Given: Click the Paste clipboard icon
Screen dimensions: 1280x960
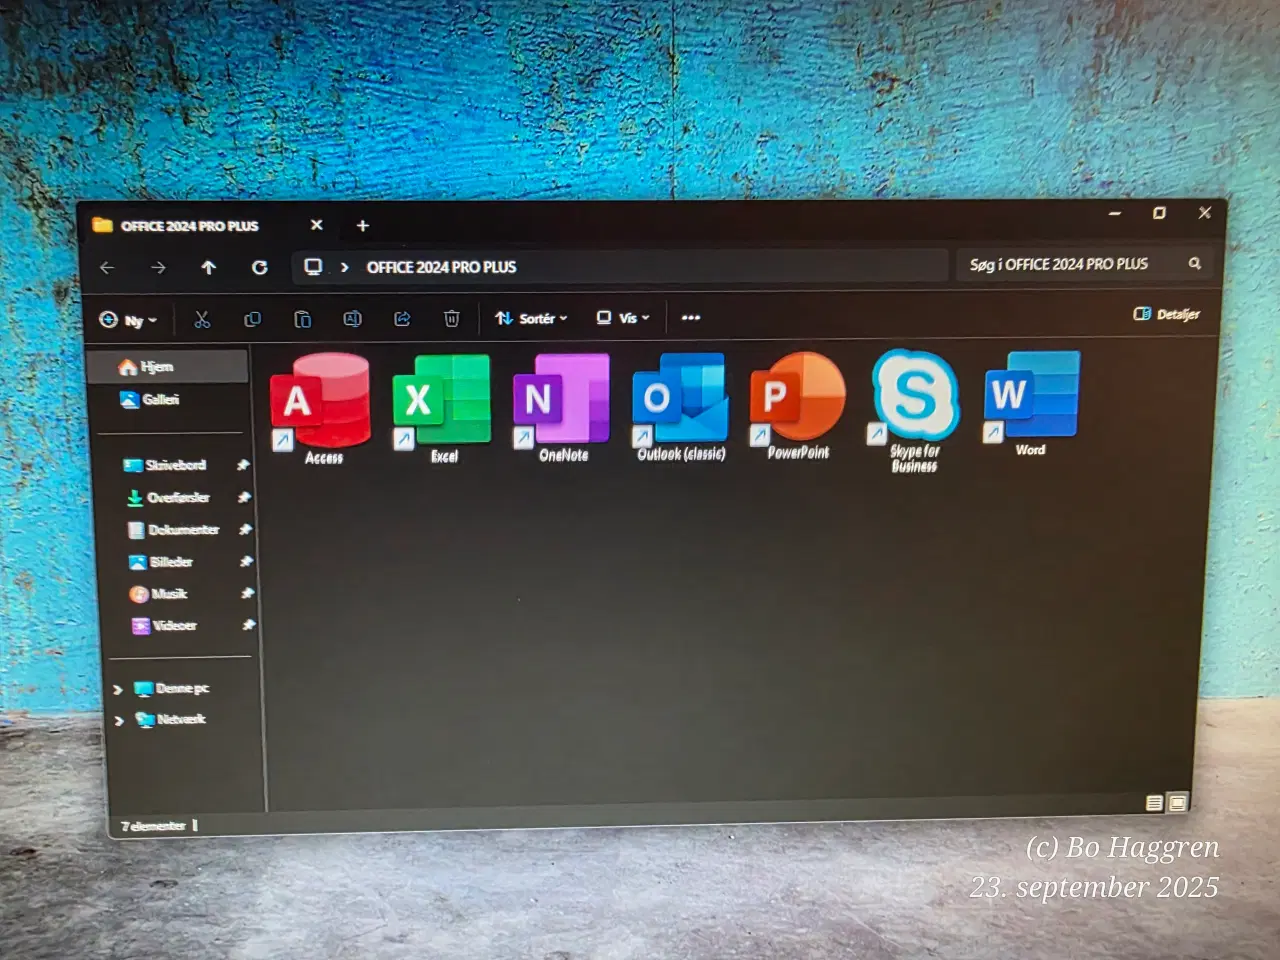Looking at the screenshot, I should (302, 320).
